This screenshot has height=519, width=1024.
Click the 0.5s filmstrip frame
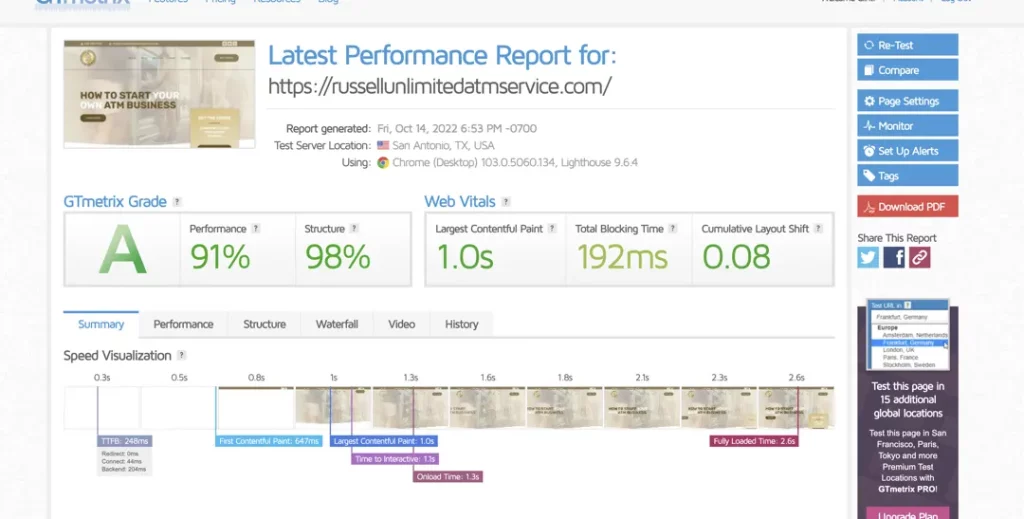(x=179, y=407)
